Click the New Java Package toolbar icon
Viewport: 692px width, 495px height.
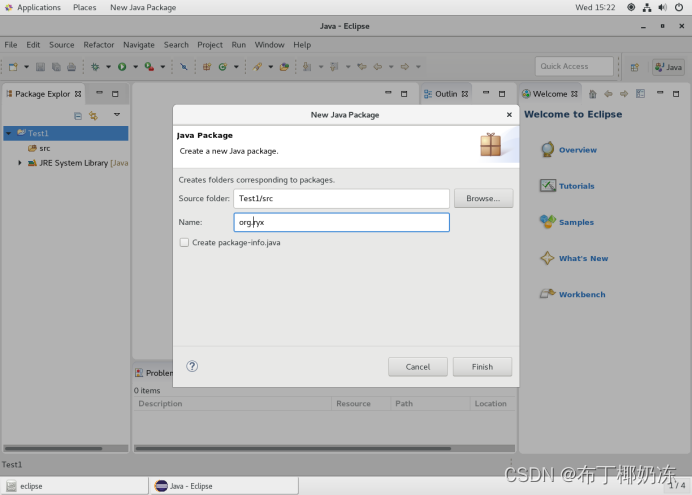[207, 67]
